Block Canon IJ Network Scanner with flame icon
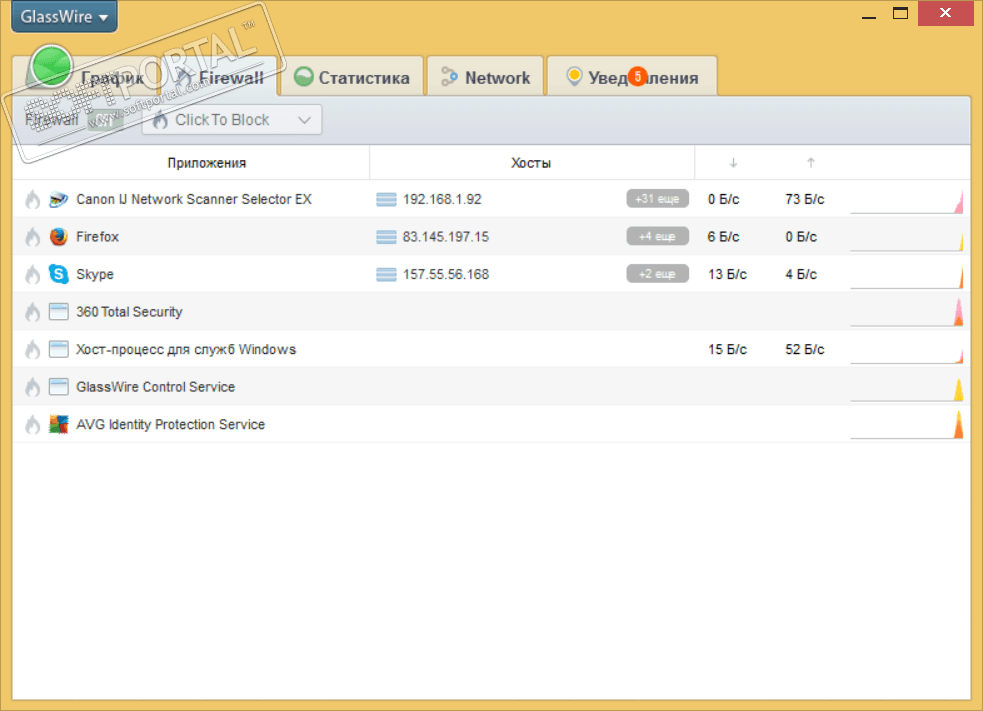This screenshot has width=983, height=711. click(x=33, y=199)
